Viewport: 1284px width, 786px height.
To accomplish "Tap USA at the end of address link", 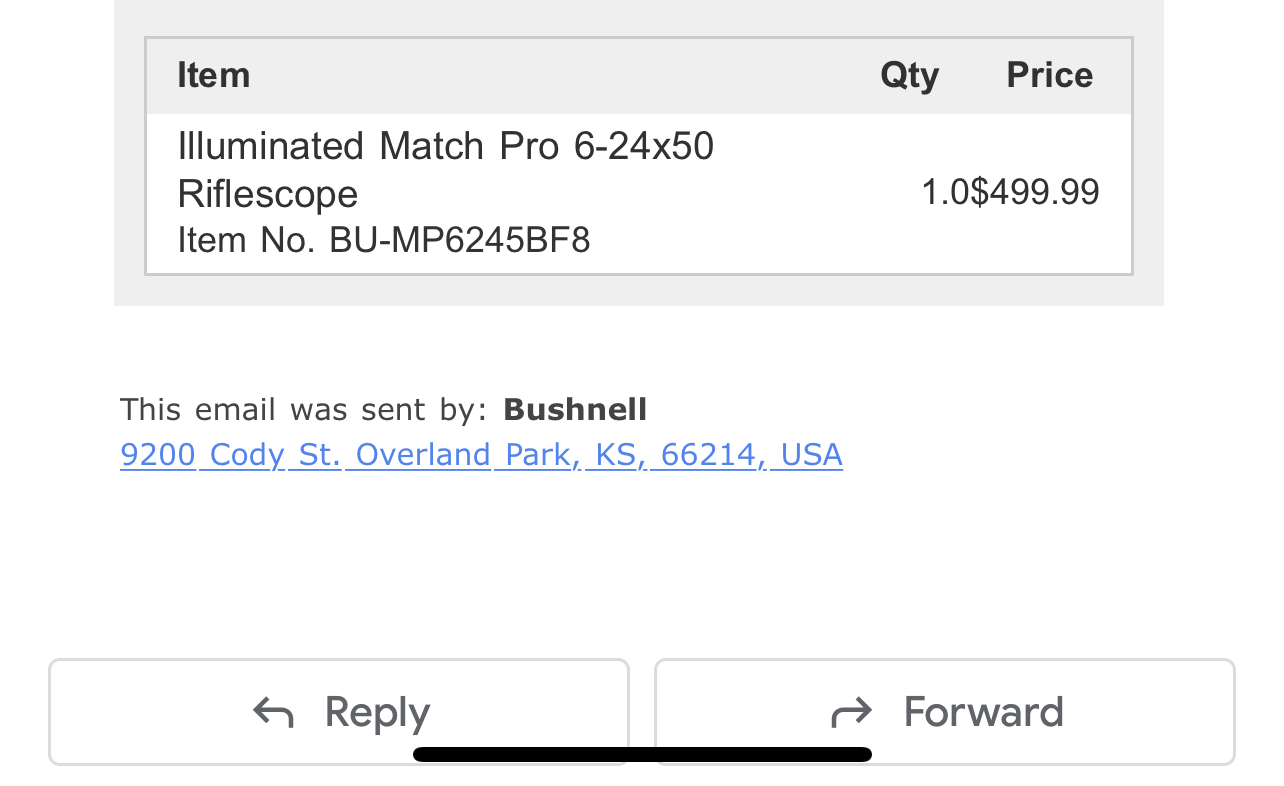I will [x=811, y=454].
